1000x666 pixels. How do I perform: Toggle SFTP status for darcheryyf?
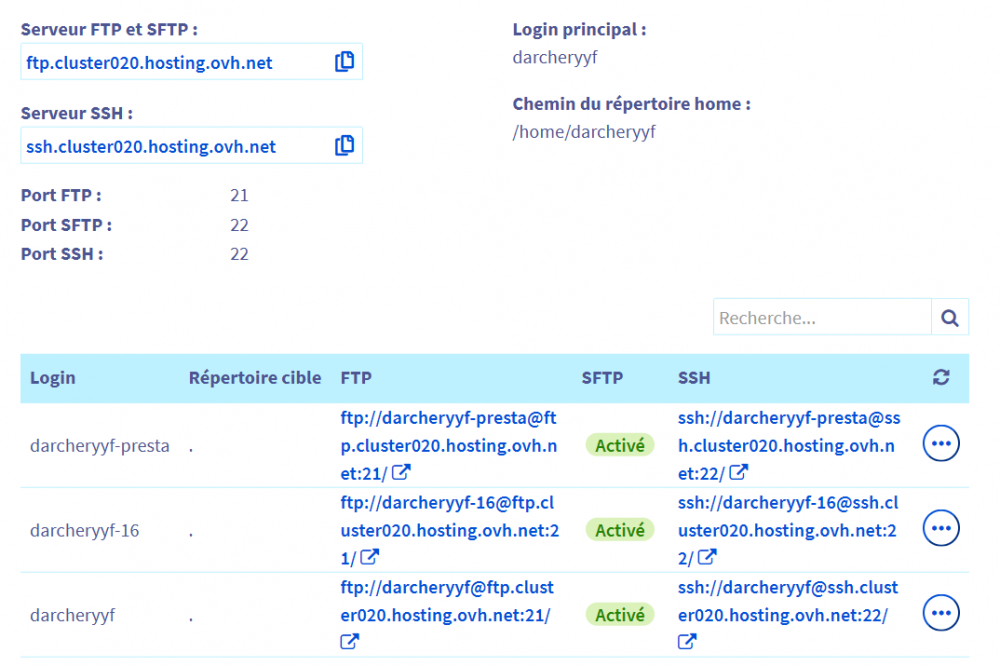tap(619, 615)
